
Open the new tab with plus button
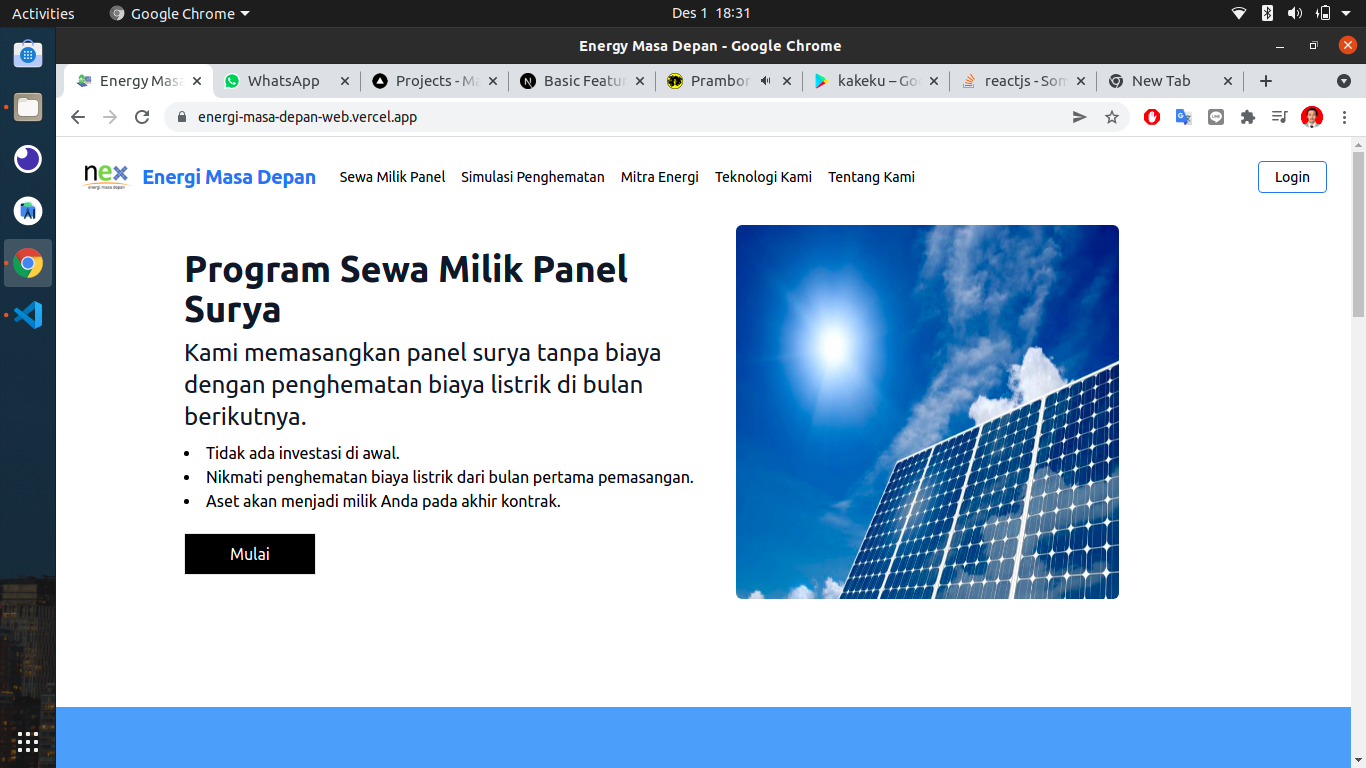tap(1266, 81)
